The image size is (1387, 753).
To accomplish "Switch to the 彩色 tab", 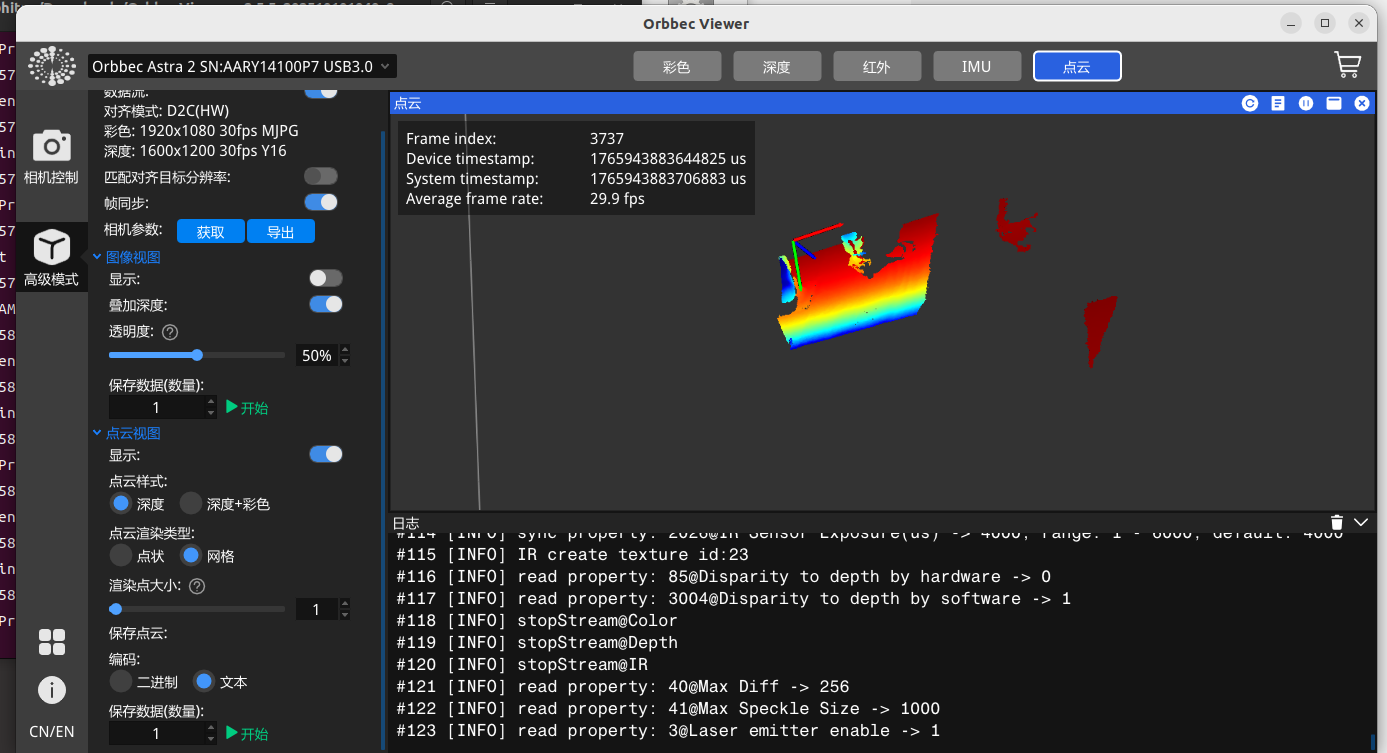I will [x=677, y=67].
